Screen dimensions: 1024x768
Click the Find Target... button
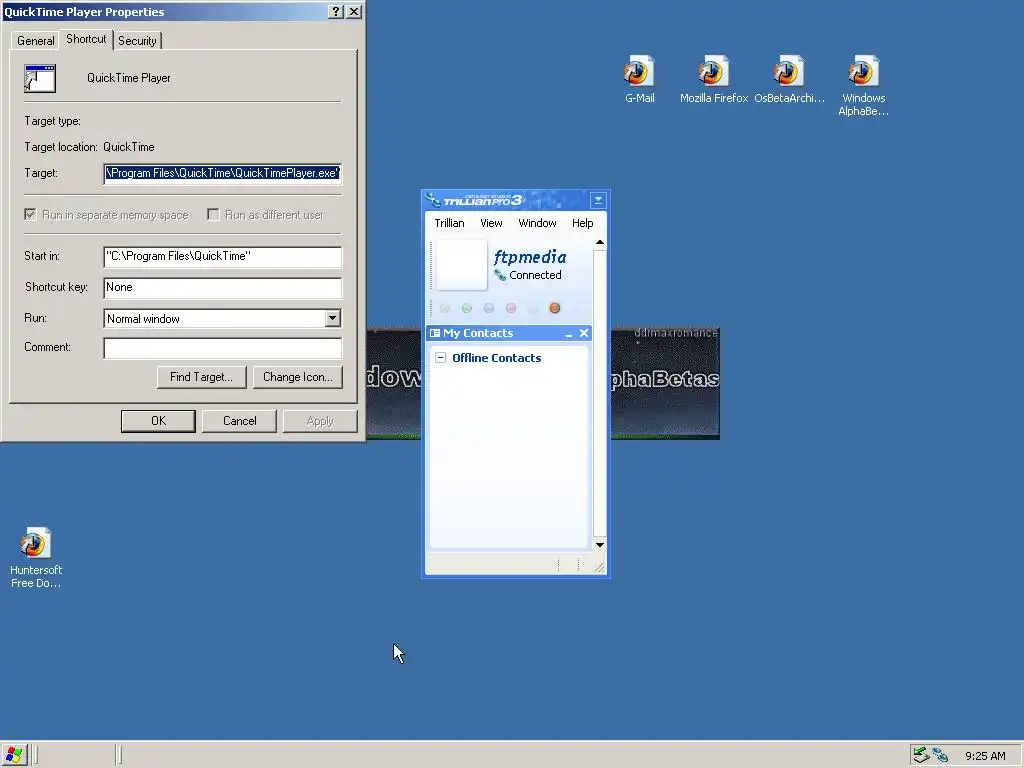point(201,377)
